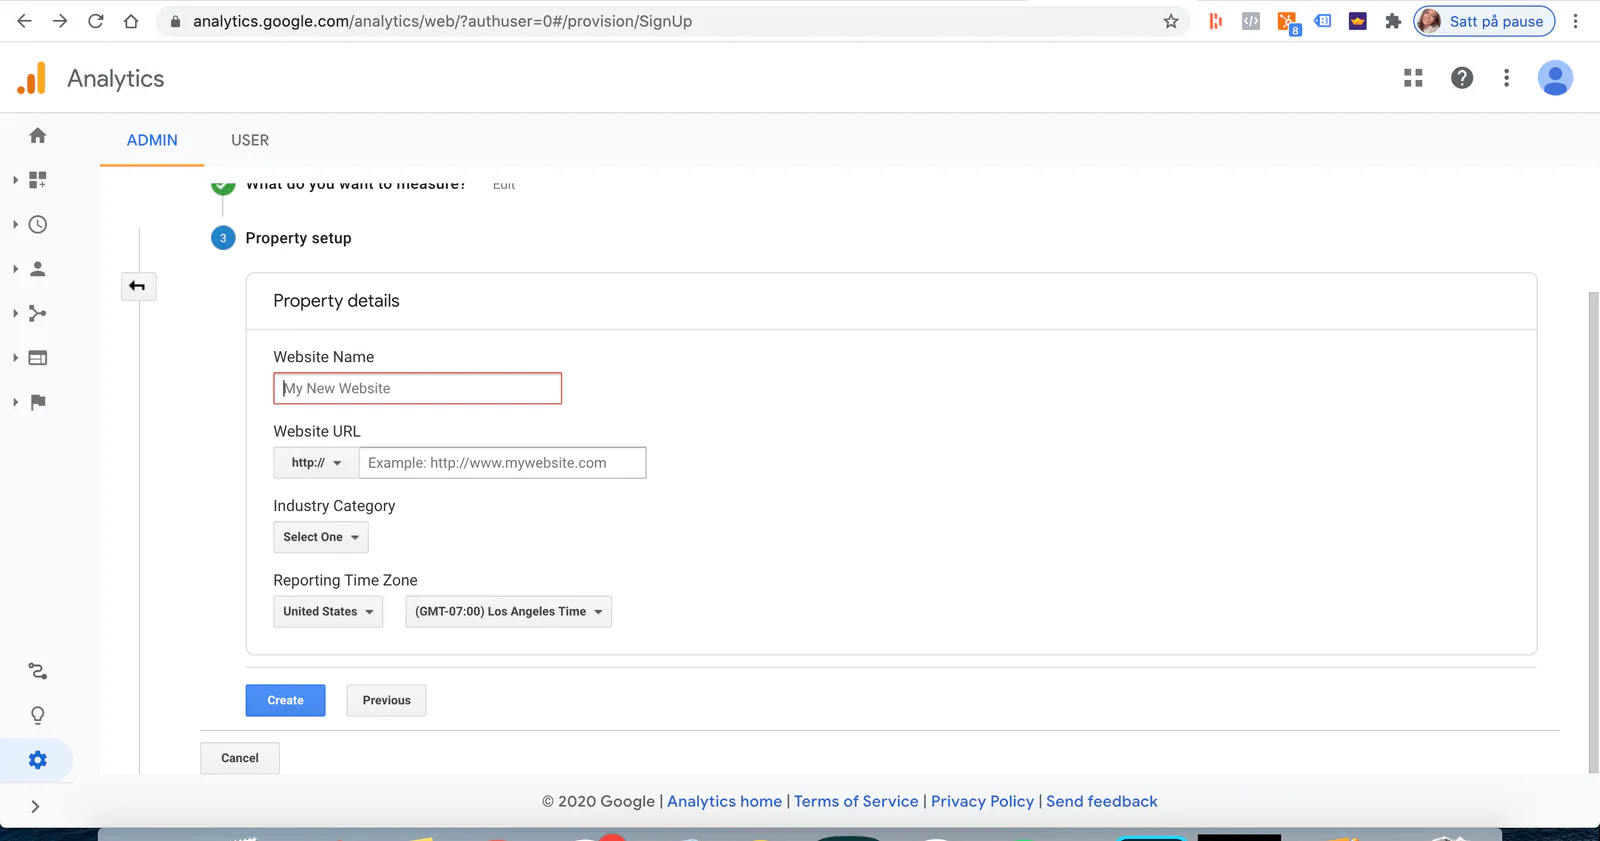This screenshot has height=841, width=1600.
Task: Open the Google account avatar
Action: pyautogui.click(x=1555, y=78)
